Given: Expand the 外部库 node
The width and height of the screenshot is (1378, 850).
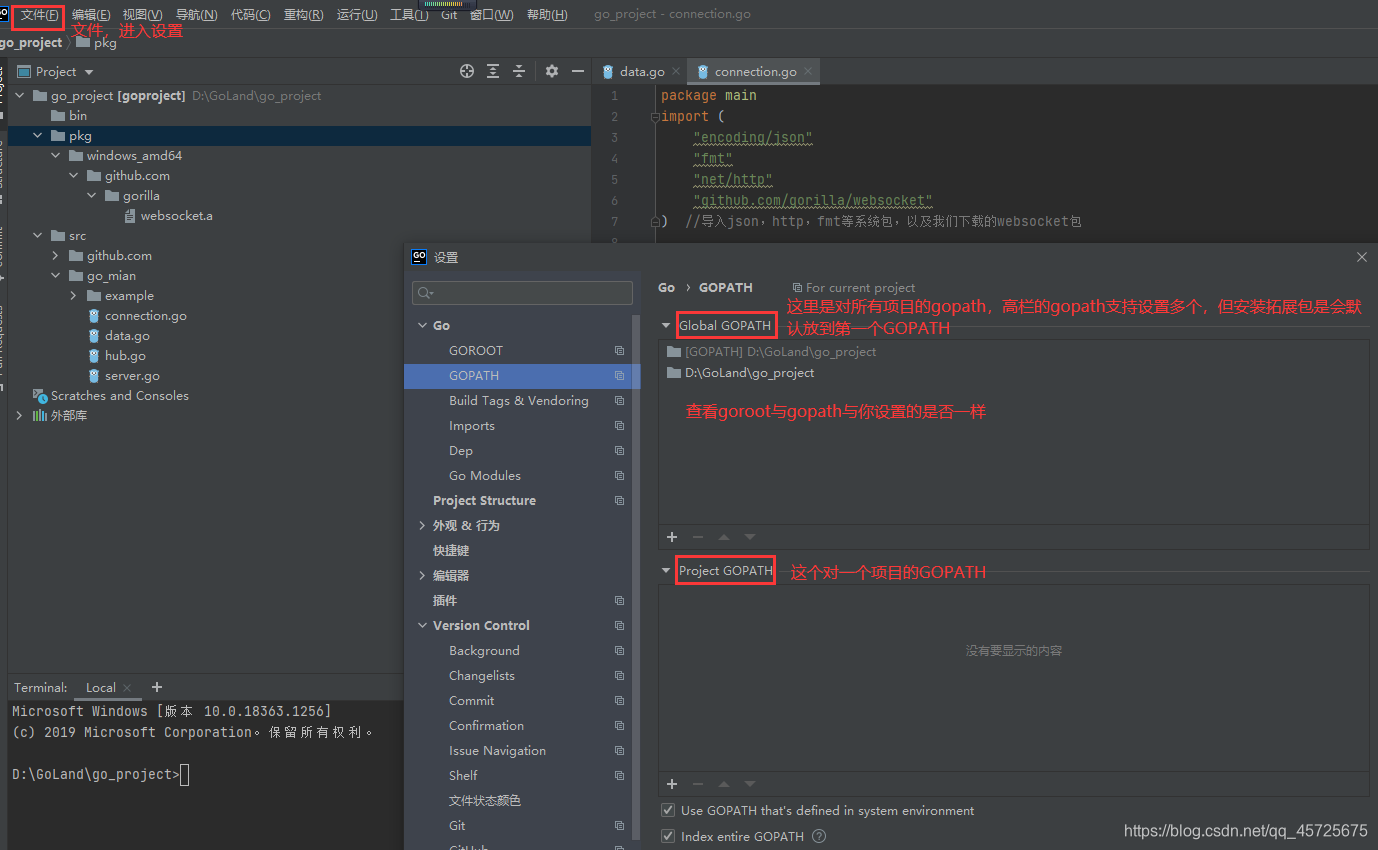Looking at the screenshot, I should (x=20, y=415).
